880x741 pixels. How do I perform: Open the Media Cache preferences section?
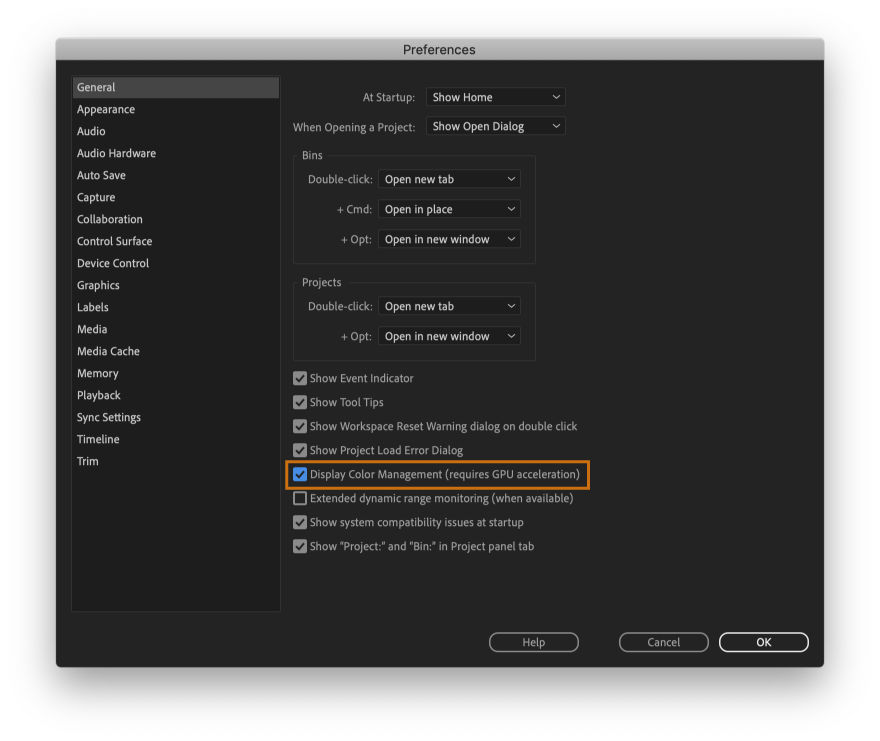[108, 351]
